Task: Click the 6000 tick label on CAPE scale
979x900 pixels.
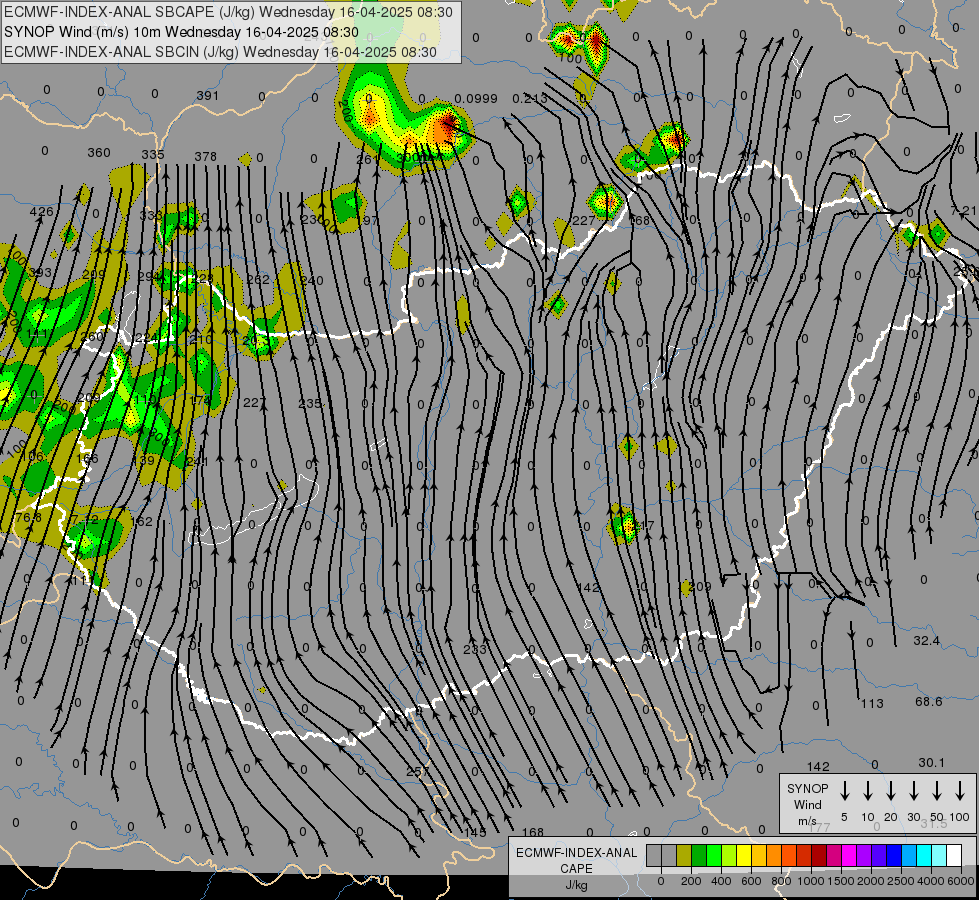Action: [961, 881]
